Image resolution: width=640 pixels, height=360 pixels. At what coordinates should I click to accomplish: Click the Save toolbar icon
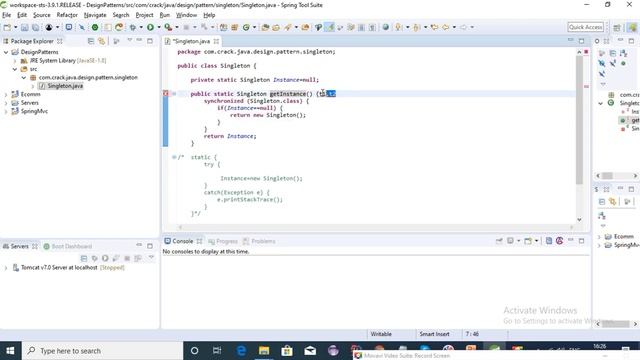[24, 27]
